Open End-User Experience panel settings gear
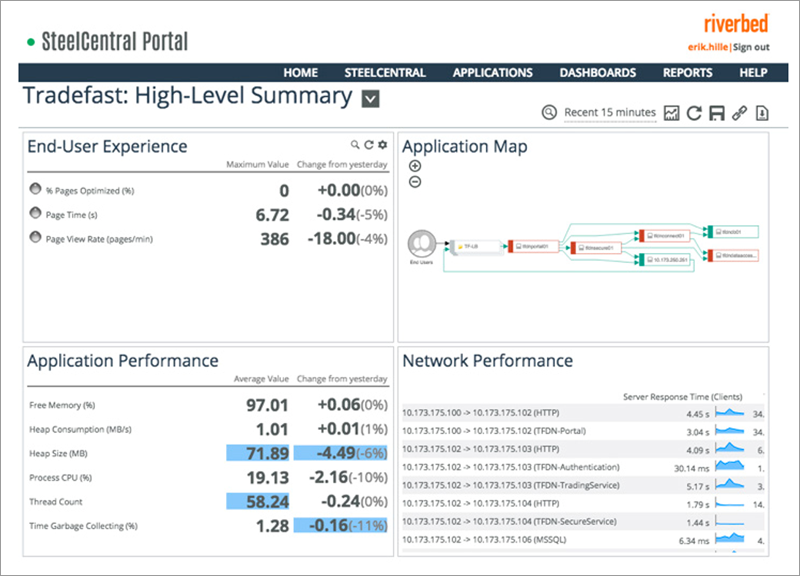This screenshot has height=576, width=800. [x=383, y=145]
